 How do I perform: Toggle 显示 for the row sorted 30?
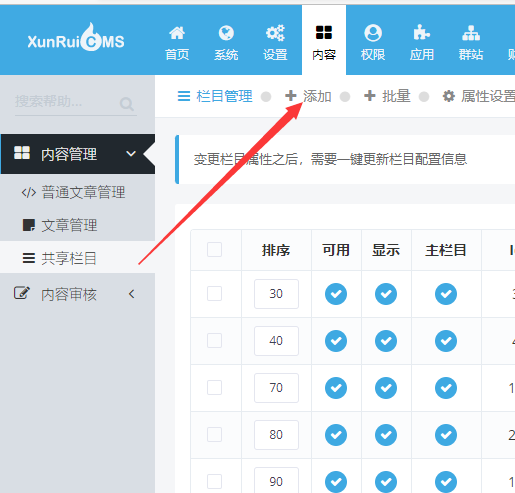[386, 294]
